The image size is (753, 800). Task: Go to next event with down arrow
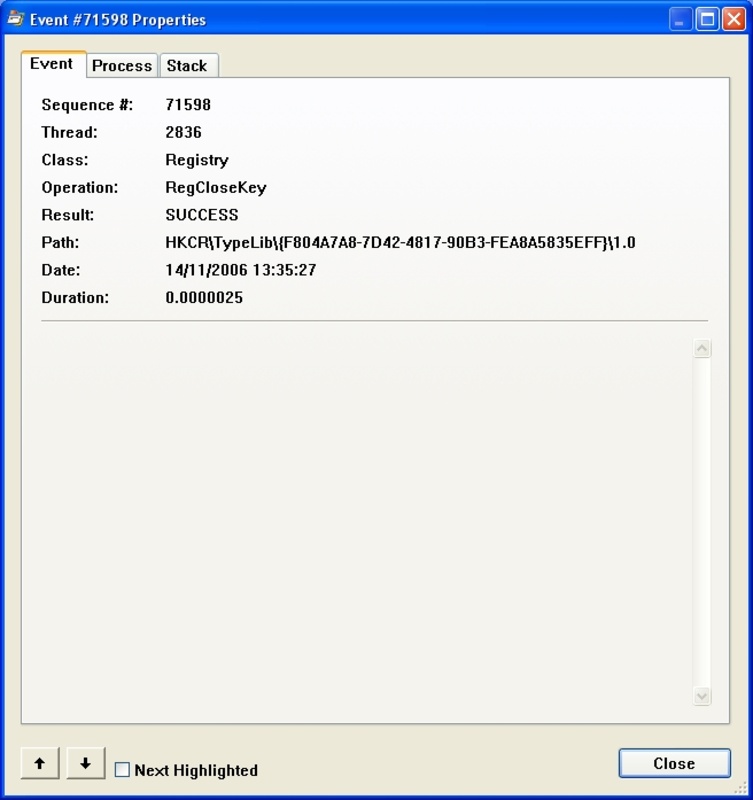[x=86, y=763]
